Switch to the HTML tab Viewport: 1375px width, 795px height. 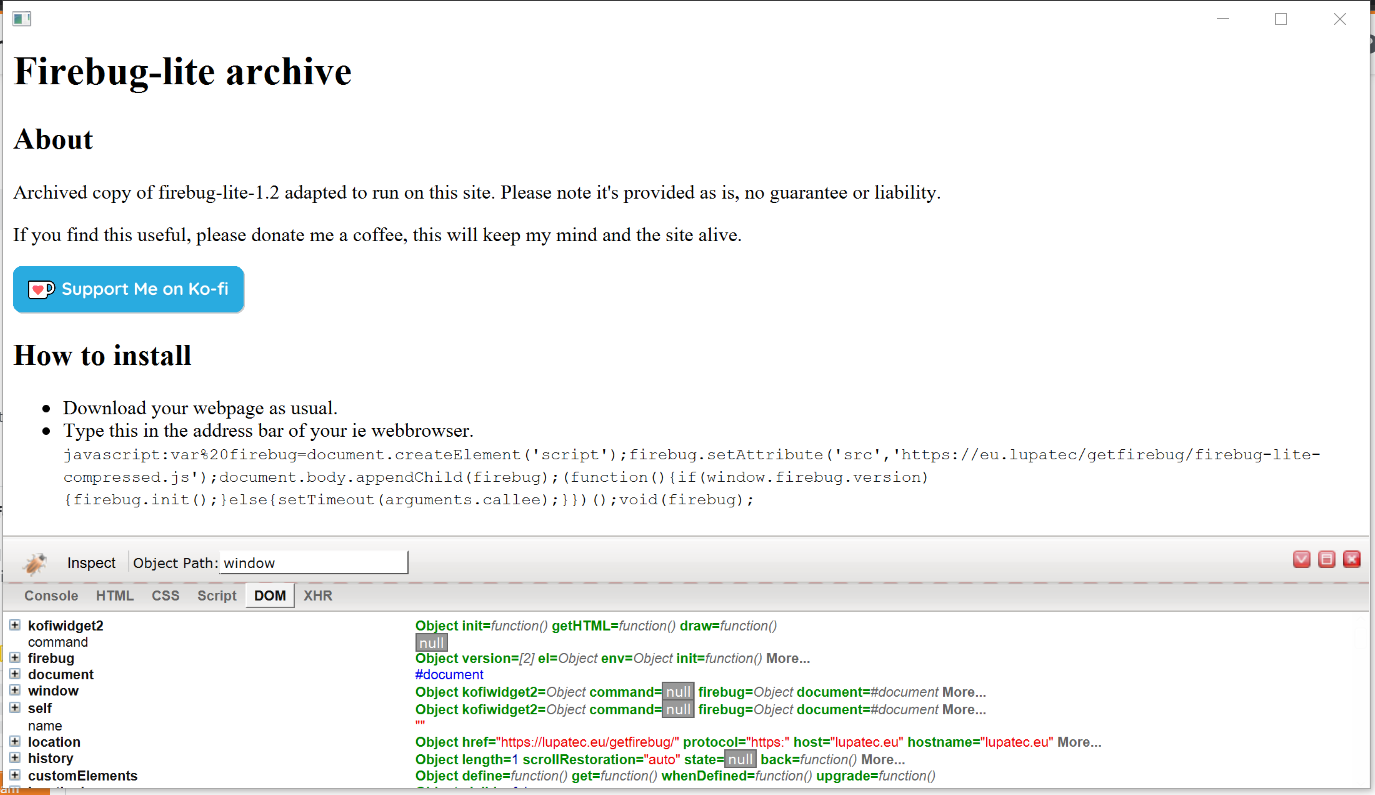click(115, 596)
